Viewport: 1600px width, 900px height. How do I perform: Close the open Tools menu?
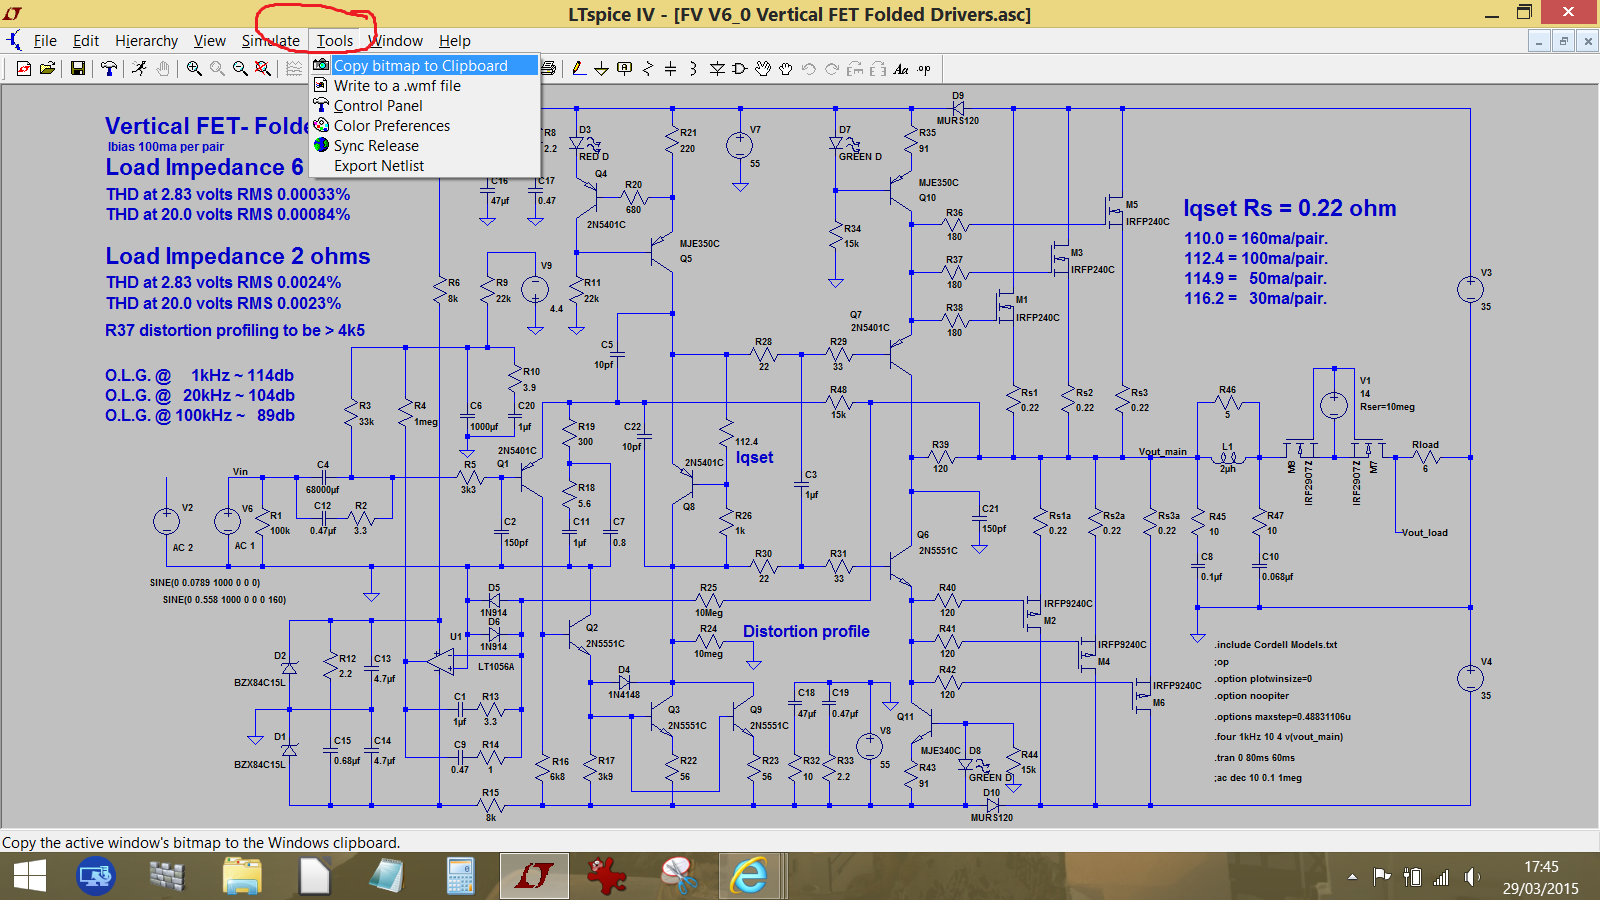pyautogui.click(x=335, y=41)
